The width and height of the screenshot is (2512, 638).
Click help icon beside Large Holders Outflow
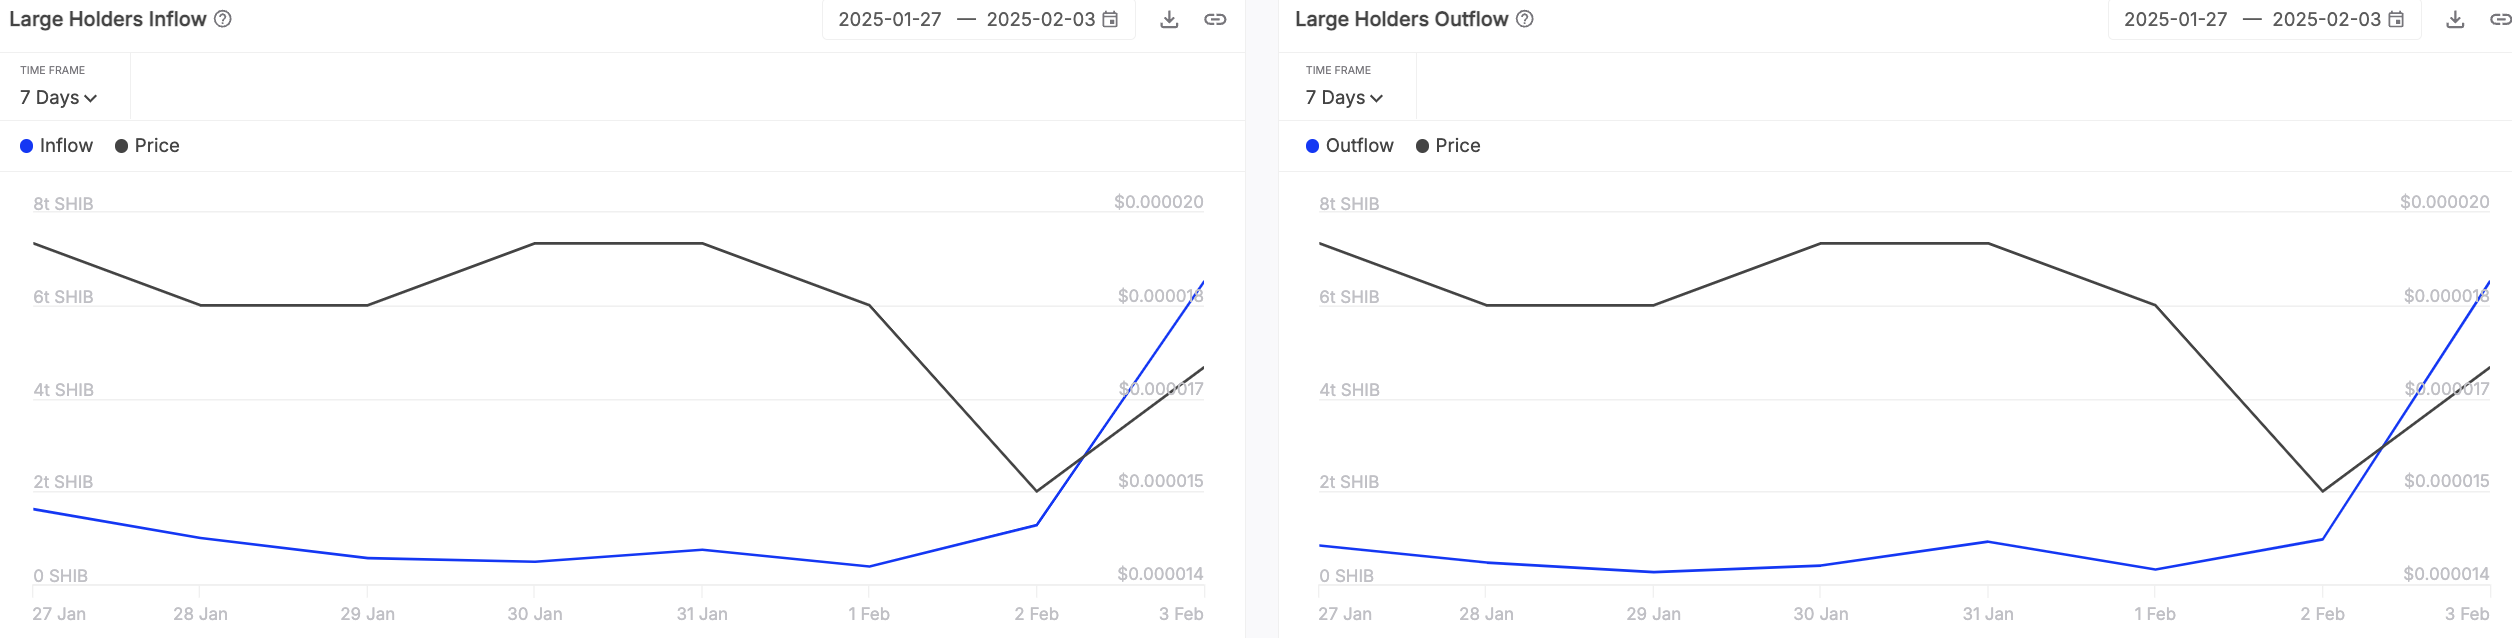click(x=1525, y=19)
